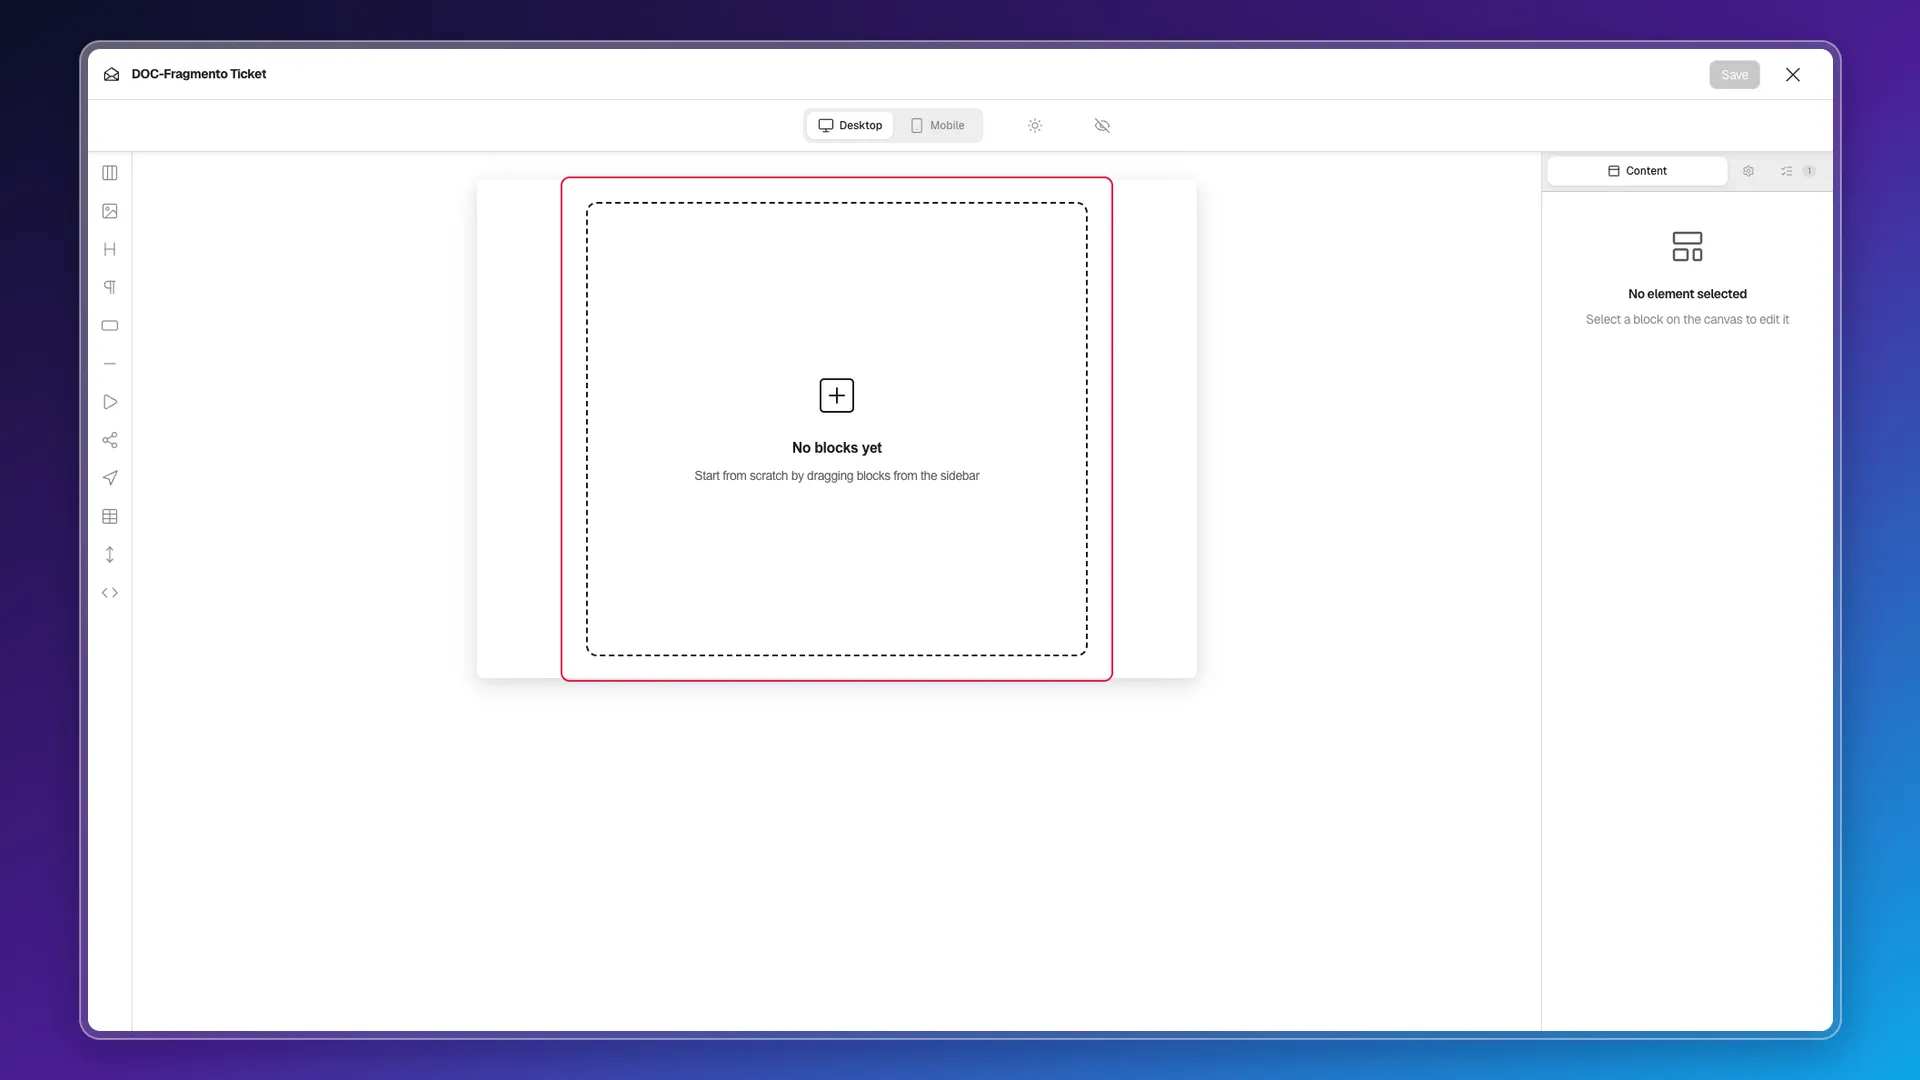The height and width of the screenshot is (1080, 1920).
Task: Select the Social share block icon
Action: (110, 440)
